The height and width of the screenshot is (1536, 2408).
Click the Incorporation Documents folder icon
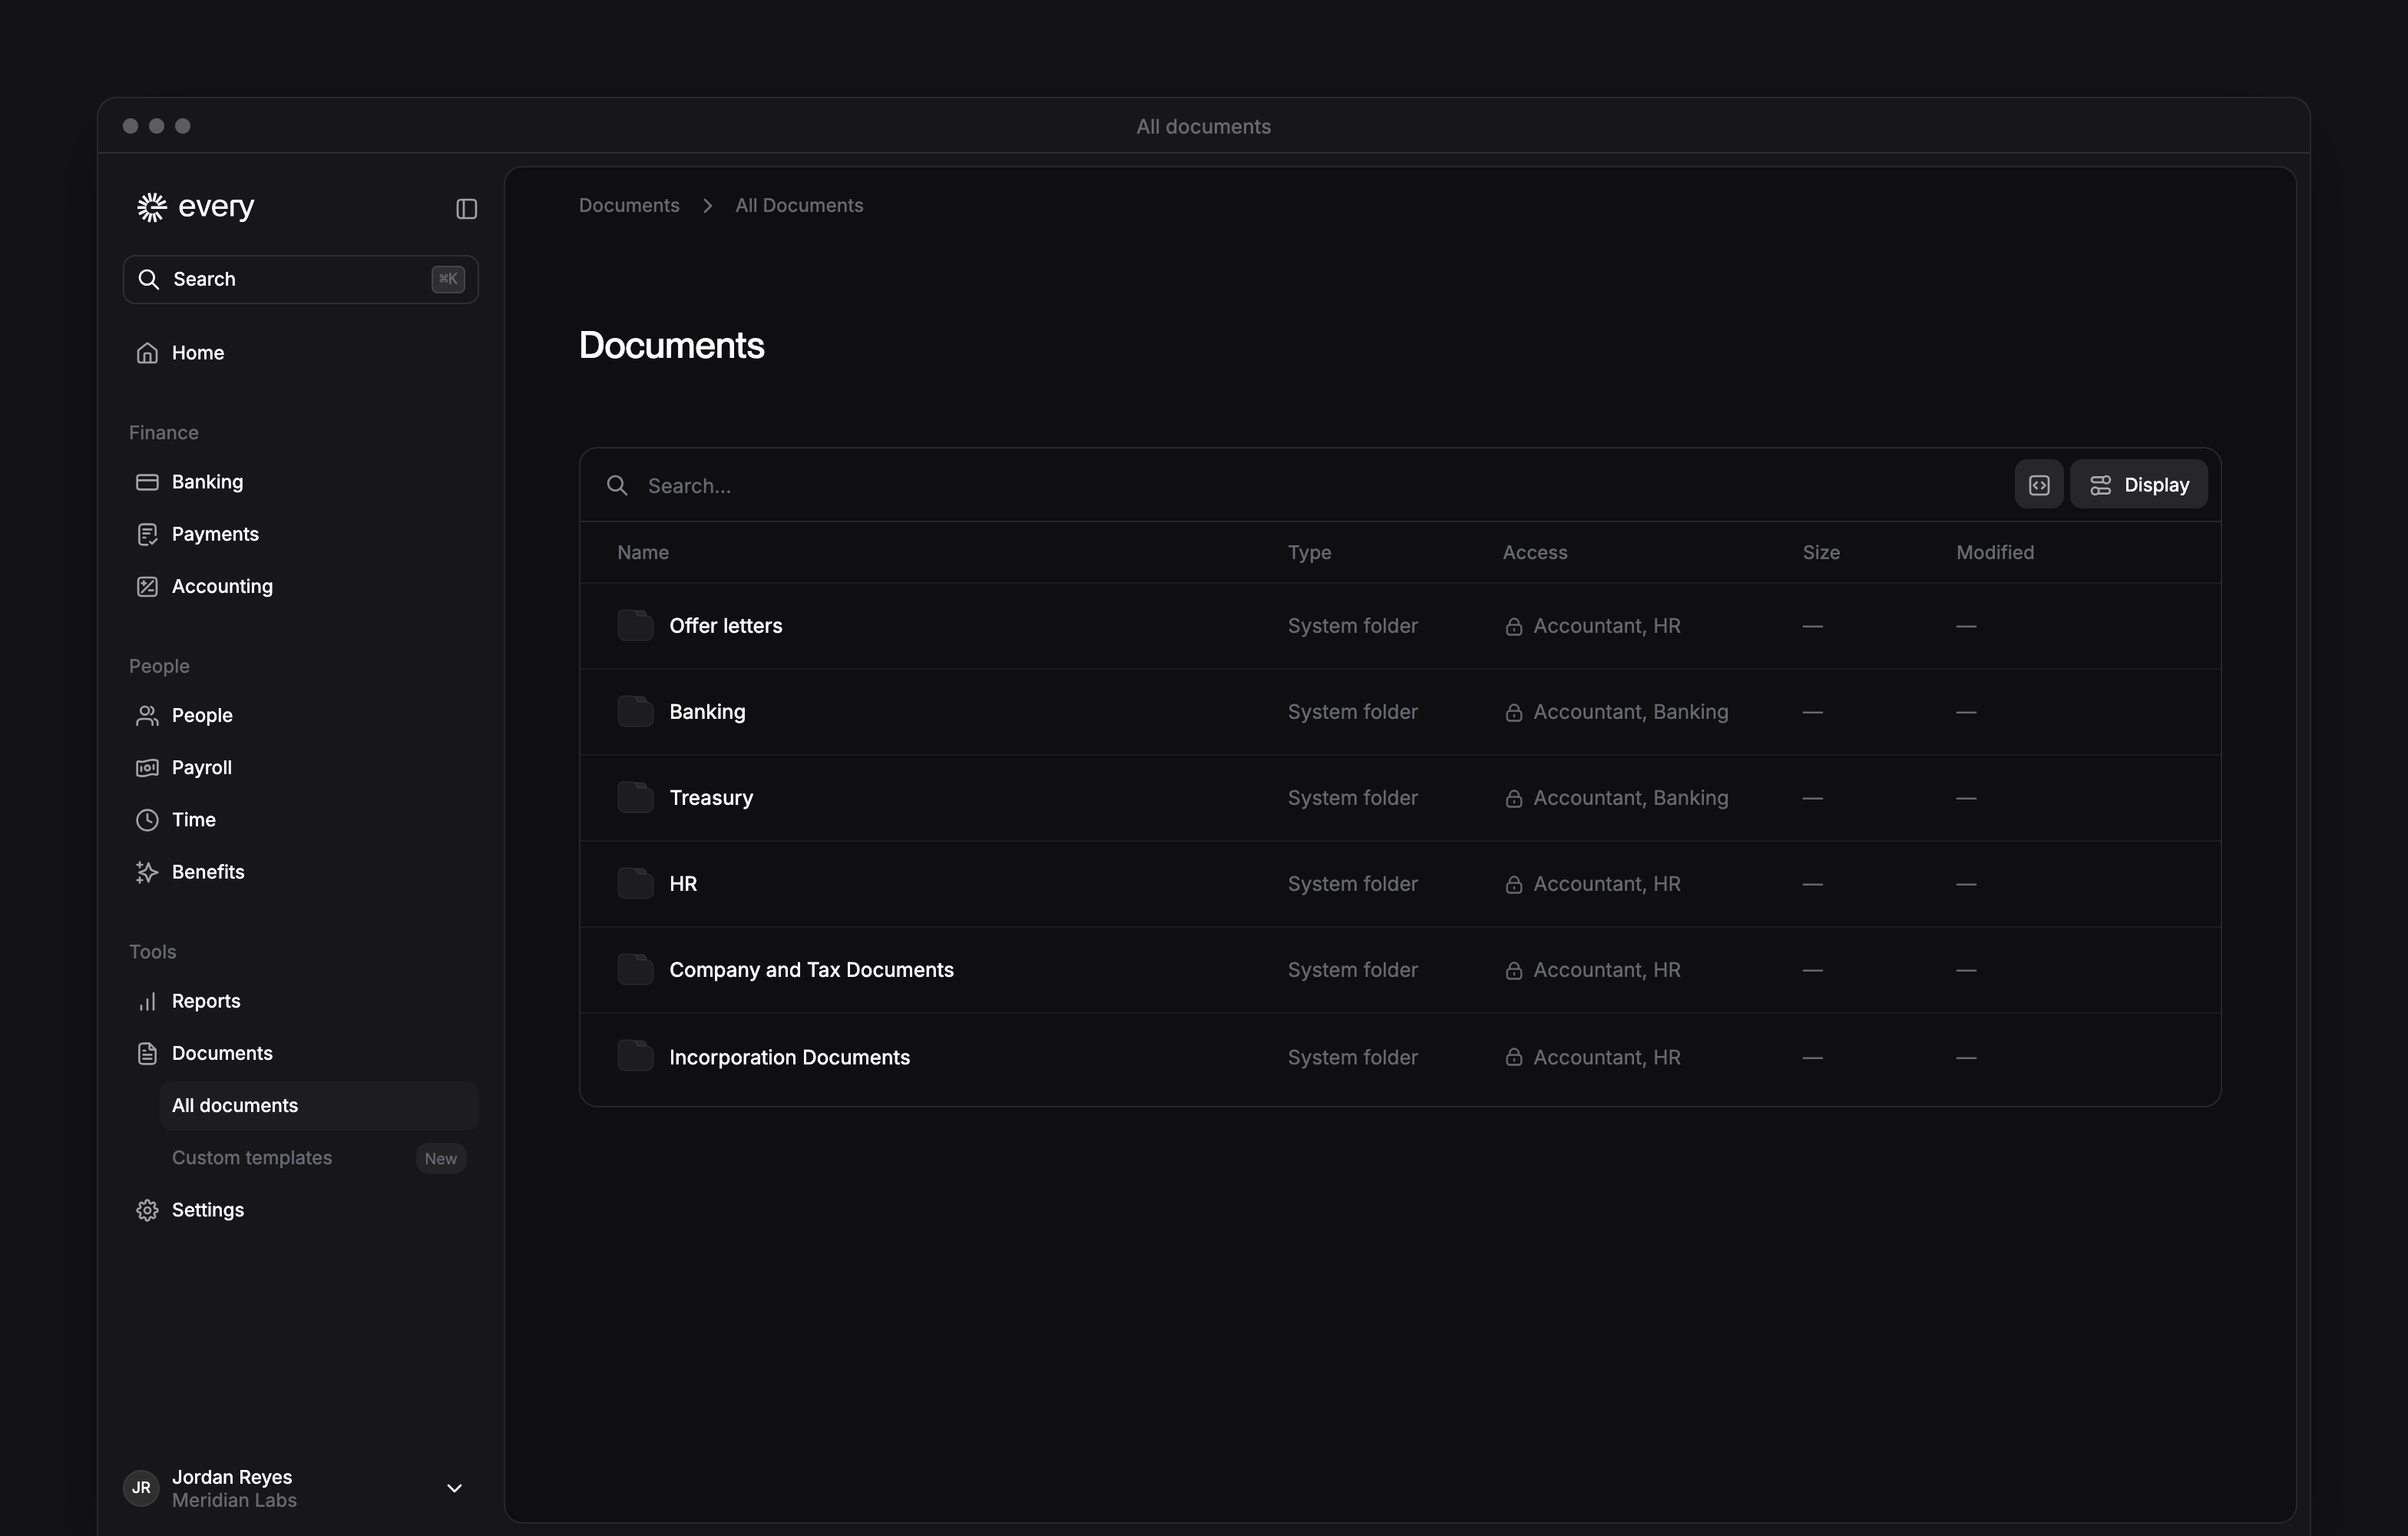coord(635,1056)
